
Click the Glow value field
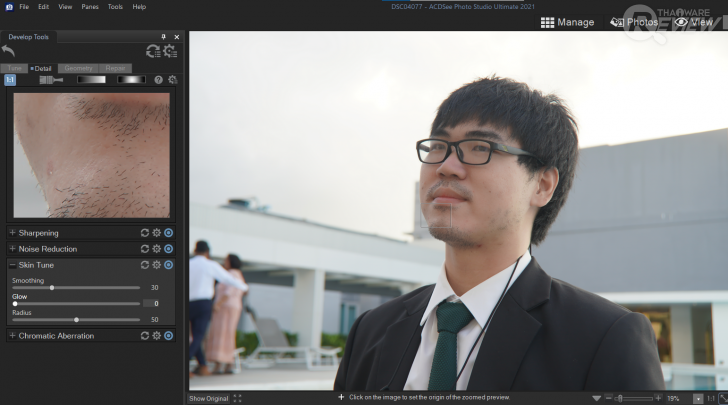(x=151, y=303)
